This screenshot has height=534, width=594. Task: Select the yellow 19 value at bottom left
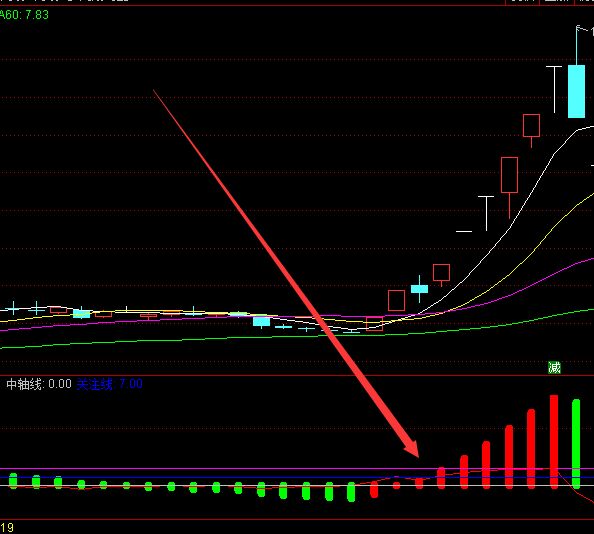(7, 528)
